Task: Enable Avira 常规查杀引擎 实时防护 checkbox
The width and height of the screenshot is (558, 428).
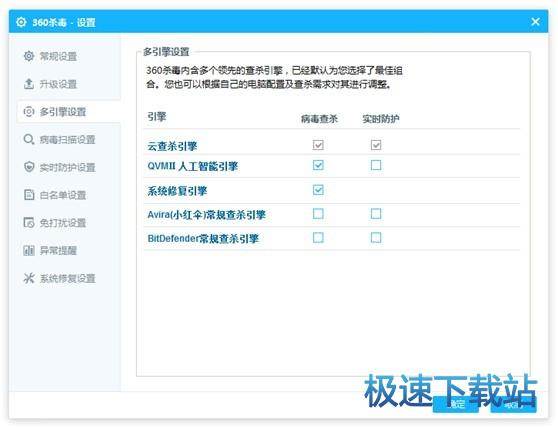Action: pyautogui.click(x=376, y=214)
